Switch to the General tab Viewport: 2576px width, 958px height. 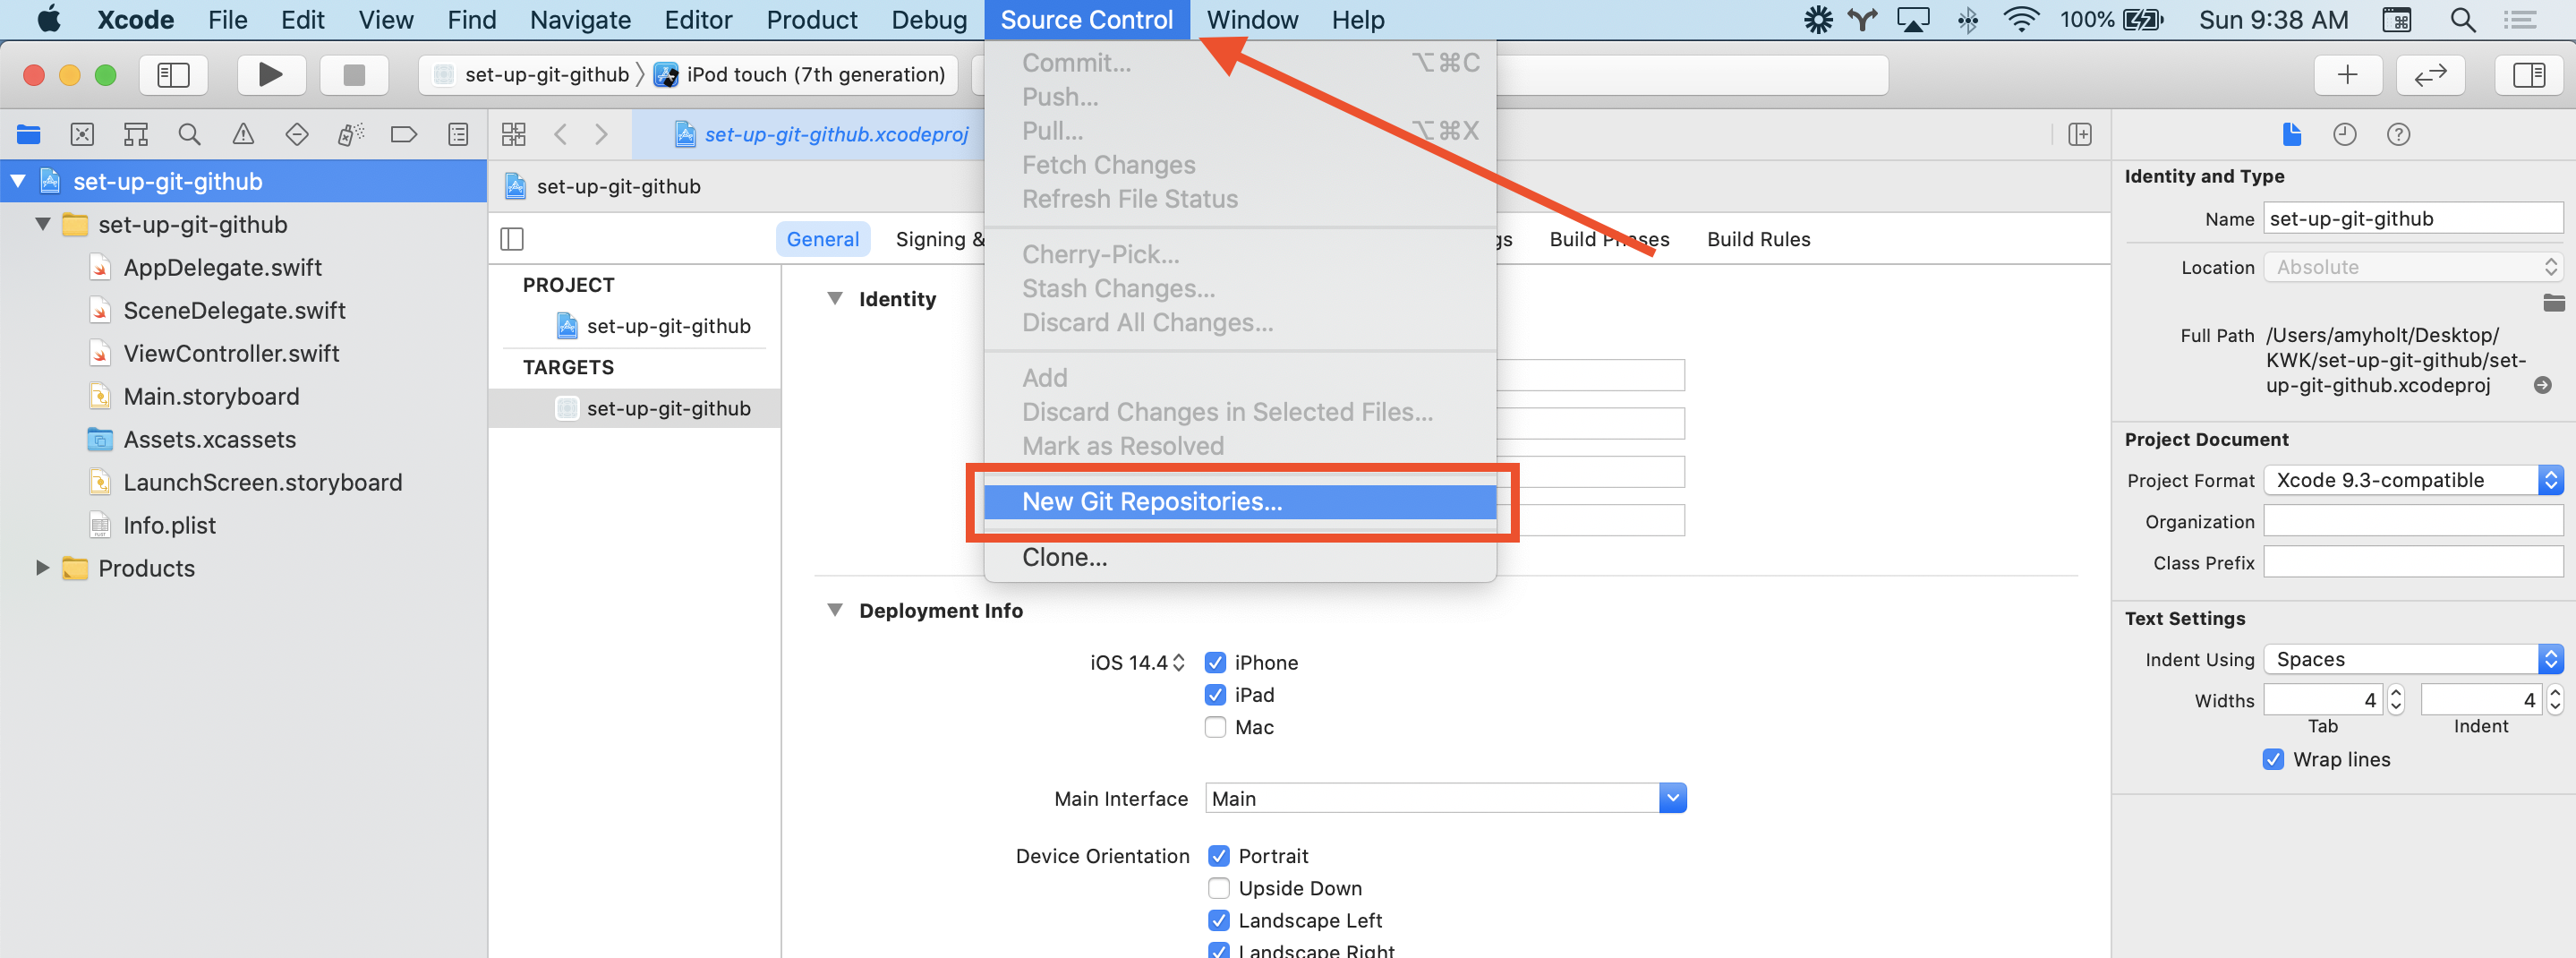pyautogui.click(x=822, y=239)
